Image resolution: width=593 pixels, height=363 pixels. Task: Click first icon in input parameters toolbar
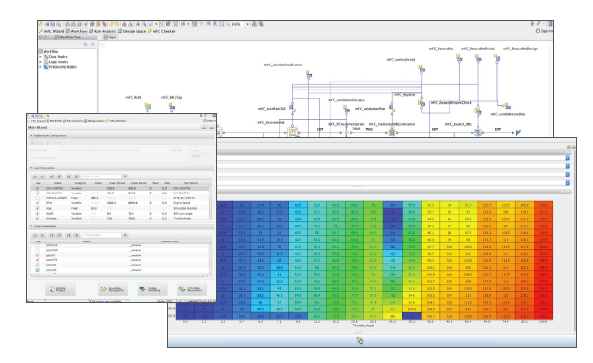coord(35,176)
